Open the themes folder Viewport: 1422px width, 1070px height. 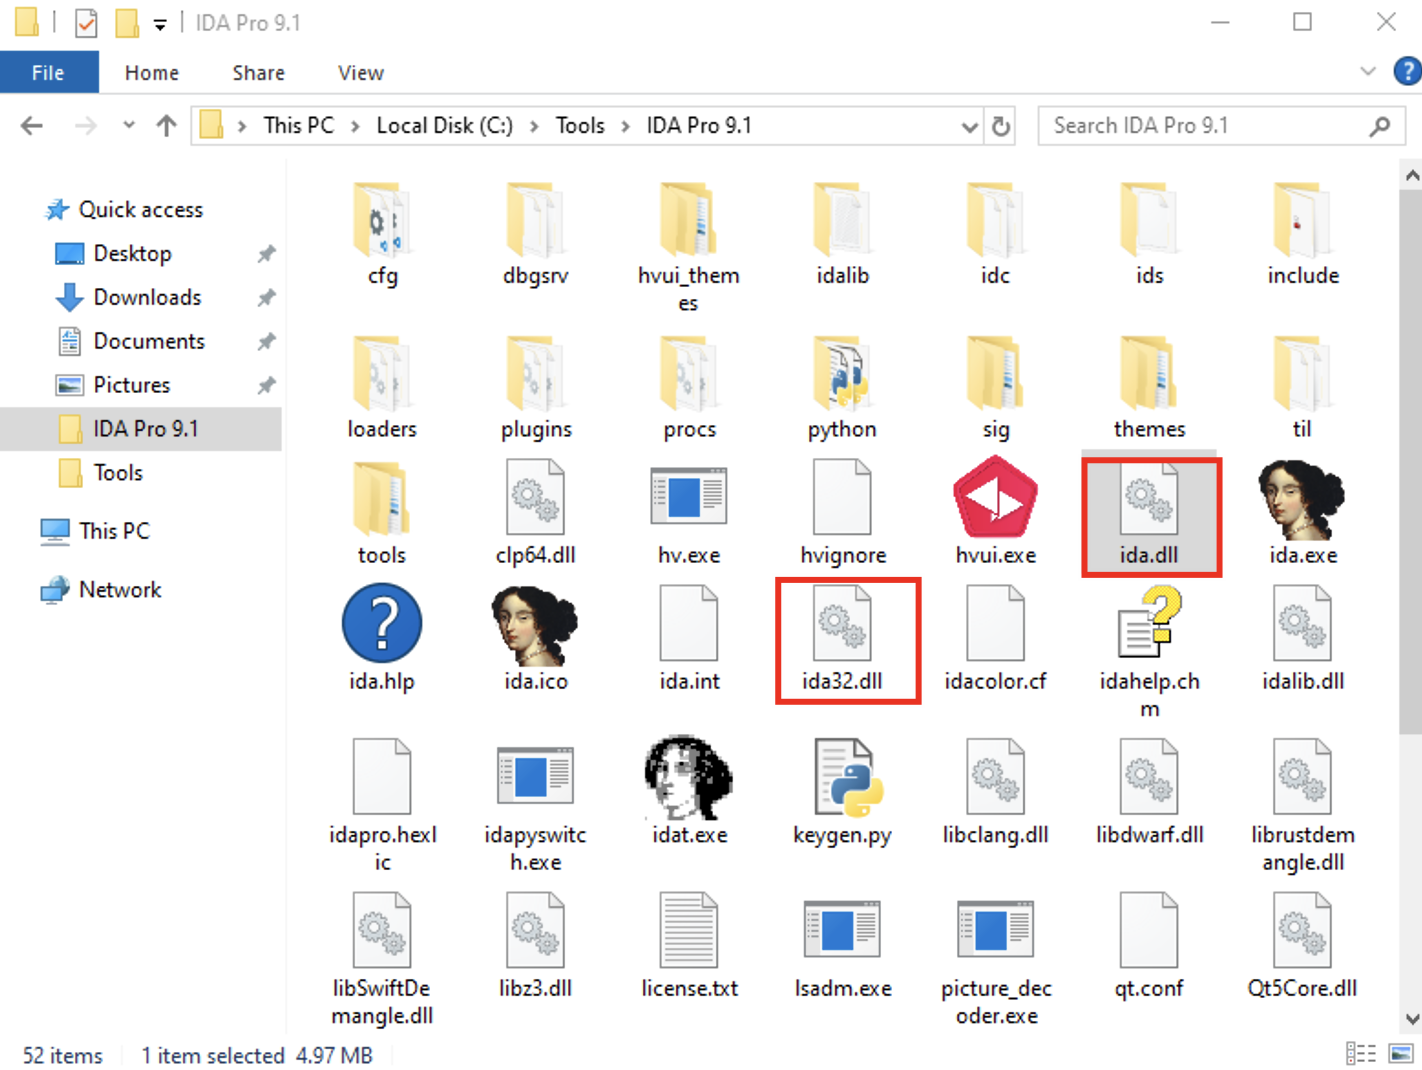pyautogui.click(x=1149, y=388)
